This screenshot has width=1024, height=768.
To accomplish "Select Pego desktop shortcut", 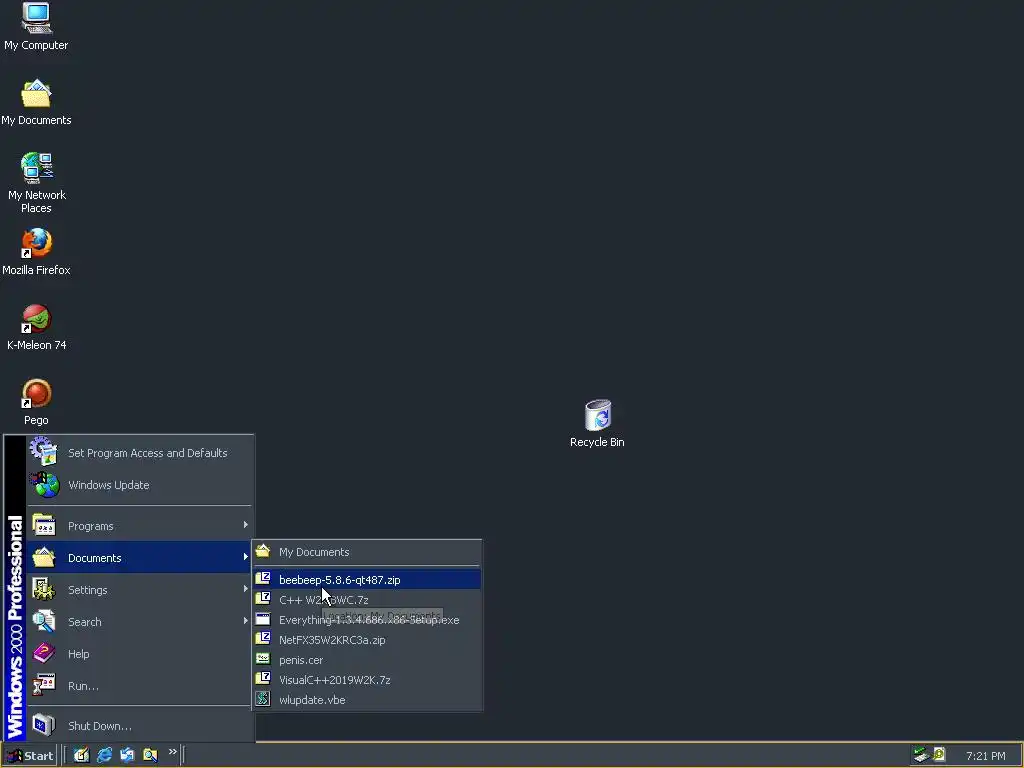I will [36, 402].
